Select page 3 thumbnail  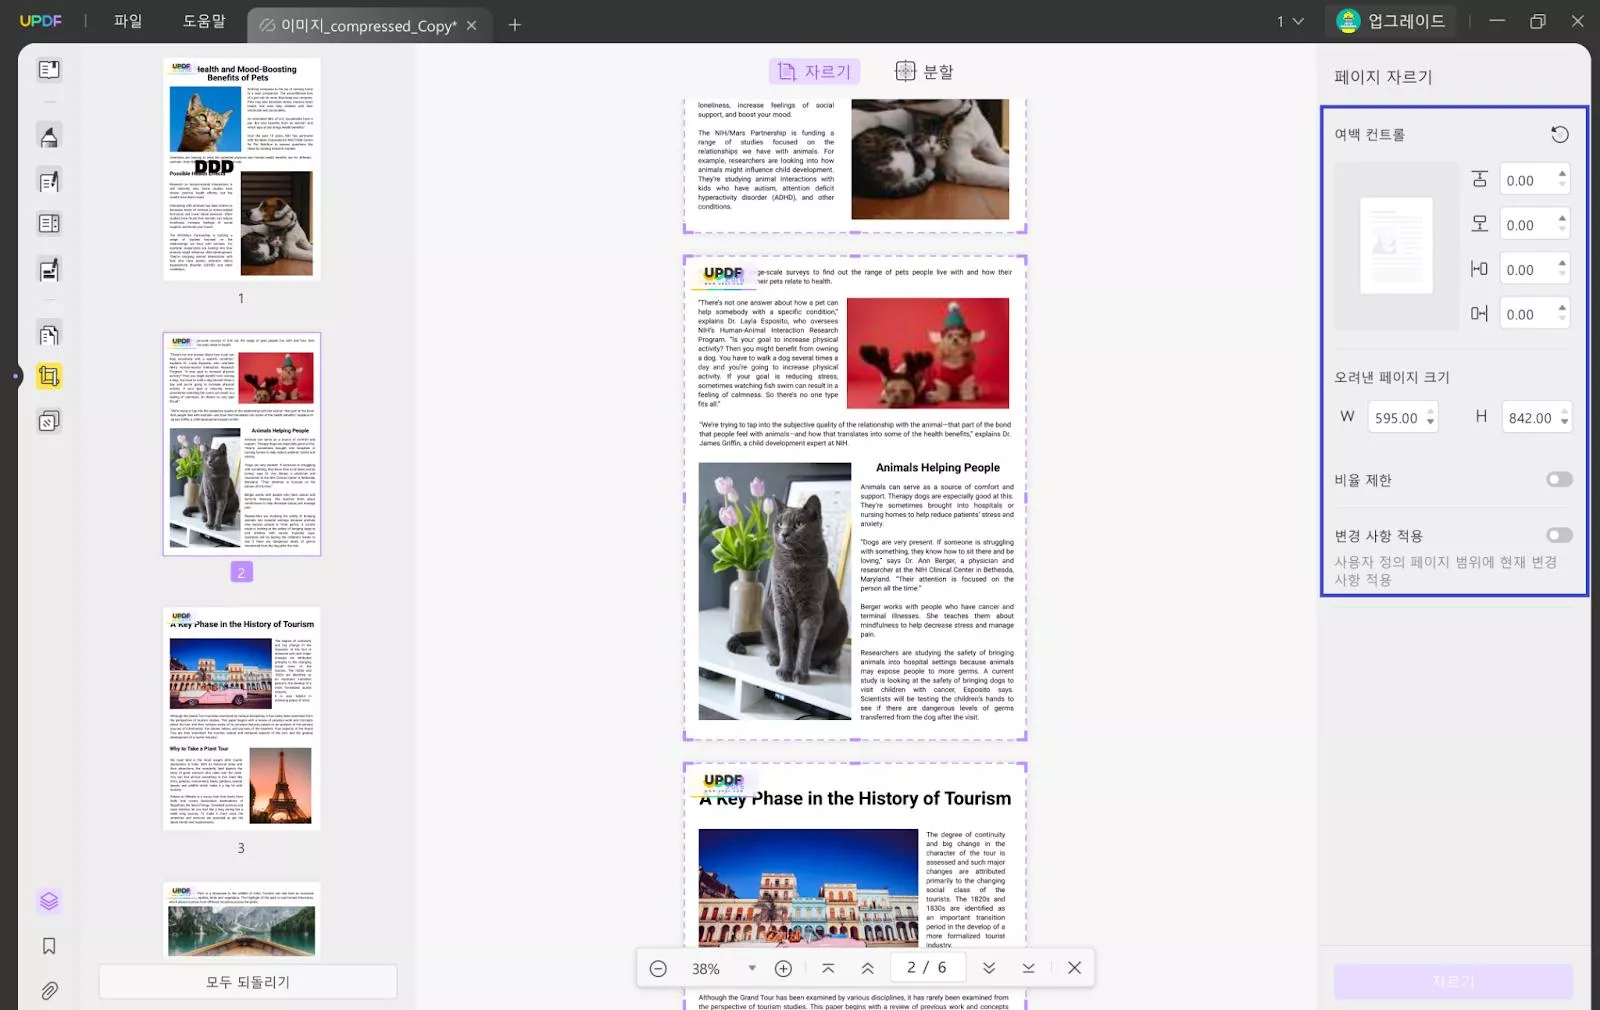coord(242,718)
